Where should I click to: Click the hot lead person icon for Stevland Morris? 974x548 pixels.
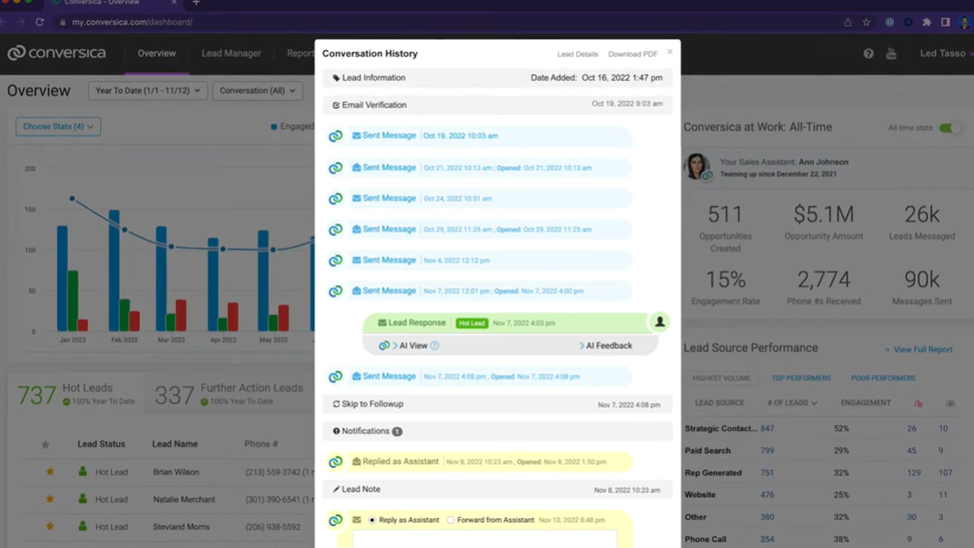click(x=83, y=526)
